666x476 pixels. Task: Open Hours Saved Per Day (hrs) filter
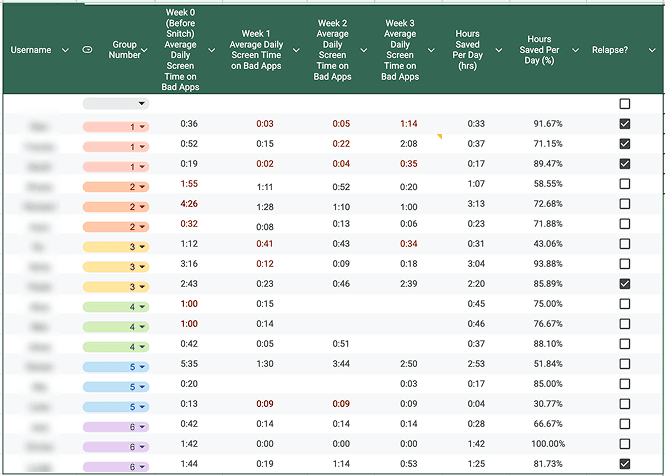499,50
